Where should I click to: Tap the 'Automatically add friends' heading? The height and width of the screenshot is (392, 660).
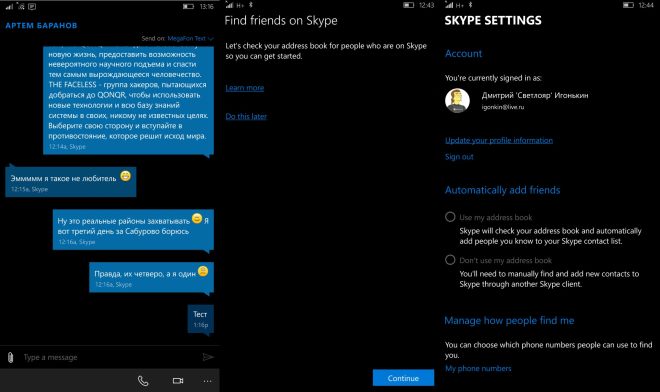click(503, 190)
